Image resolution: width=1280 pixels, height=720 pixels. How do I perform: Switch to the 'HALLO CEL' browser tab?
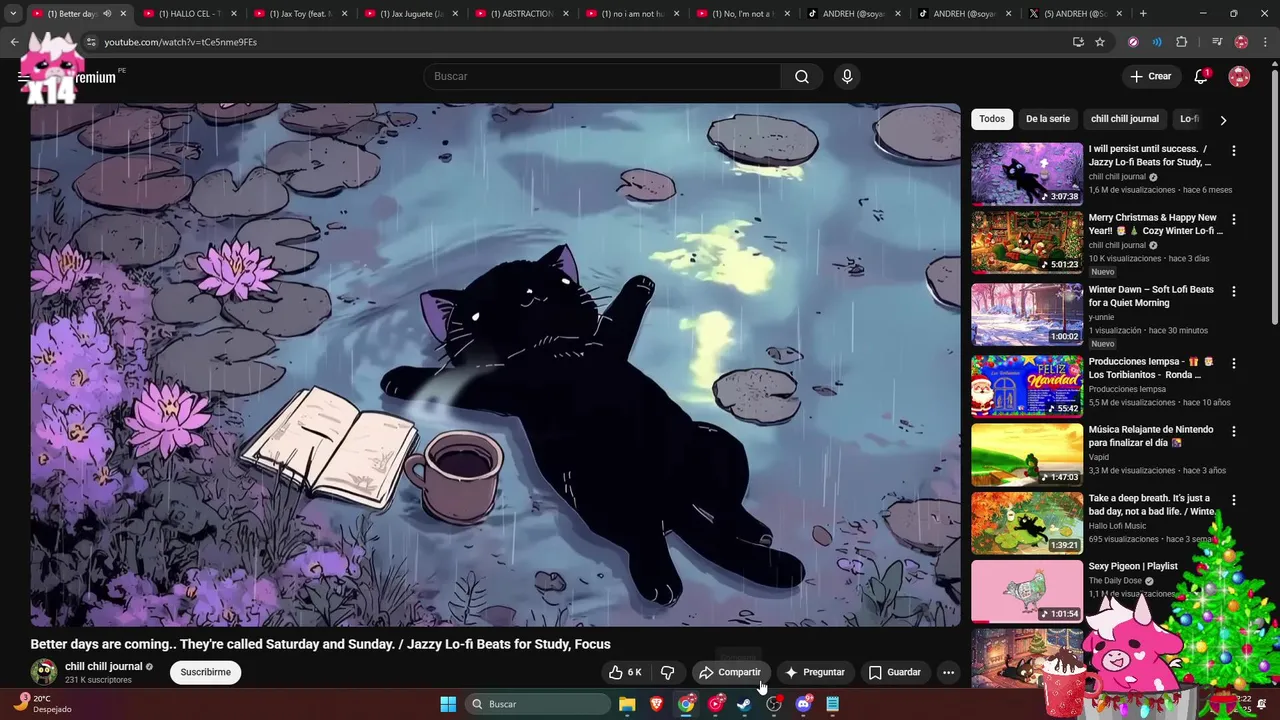[x=190, y=14]
